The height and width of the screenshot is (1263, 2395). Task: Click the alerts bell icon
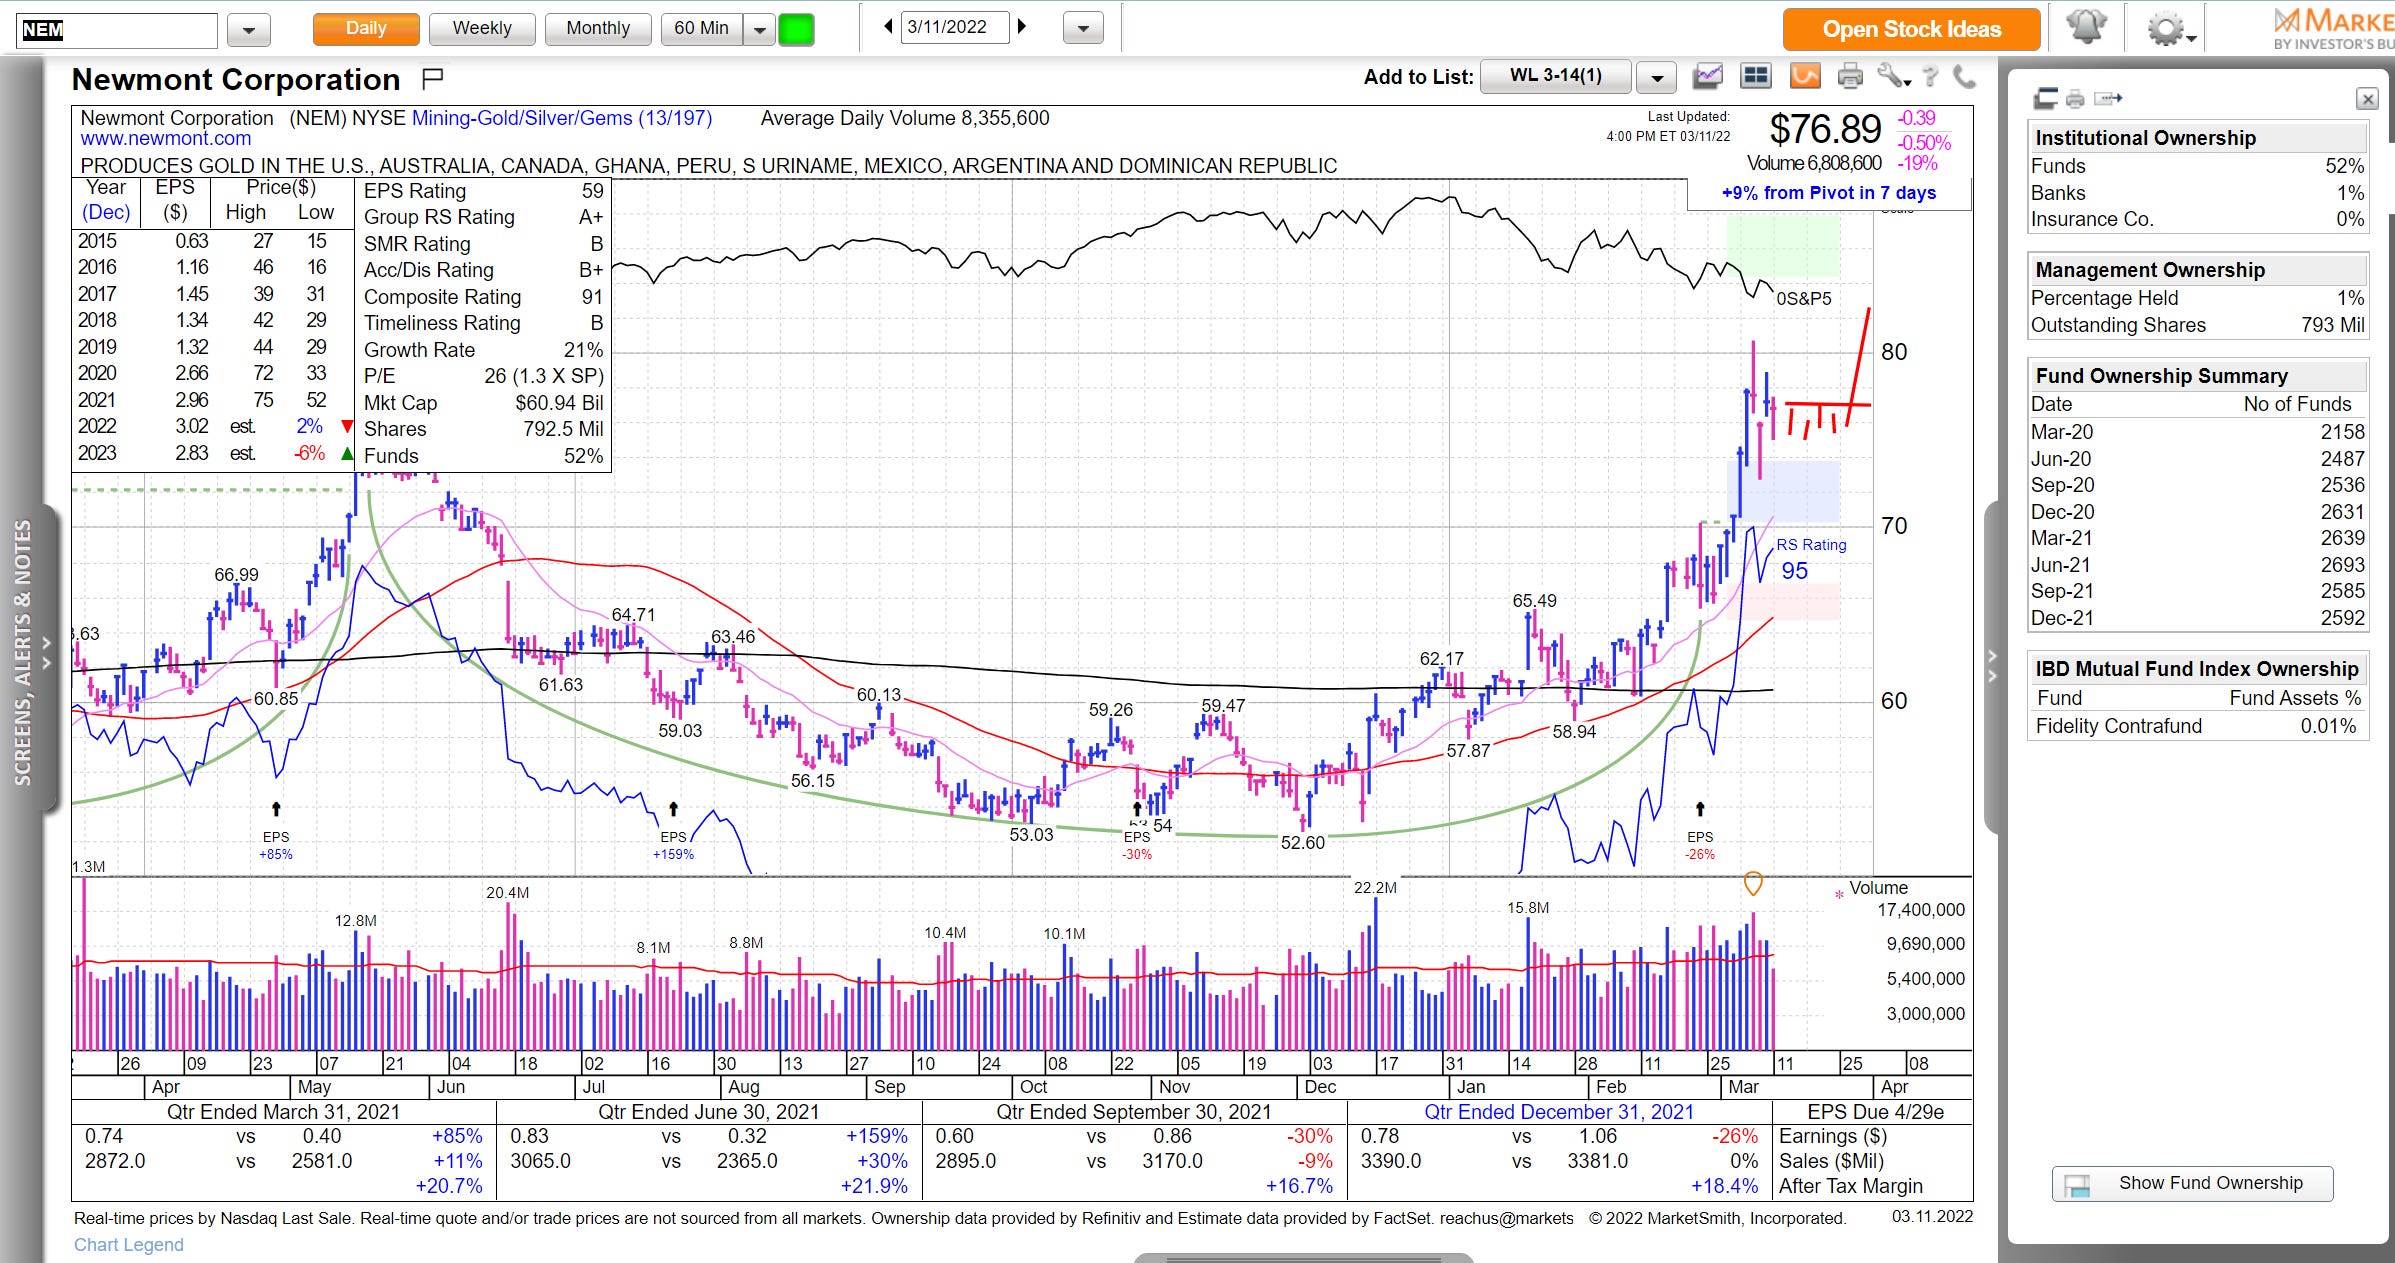tap(2086, 28)
